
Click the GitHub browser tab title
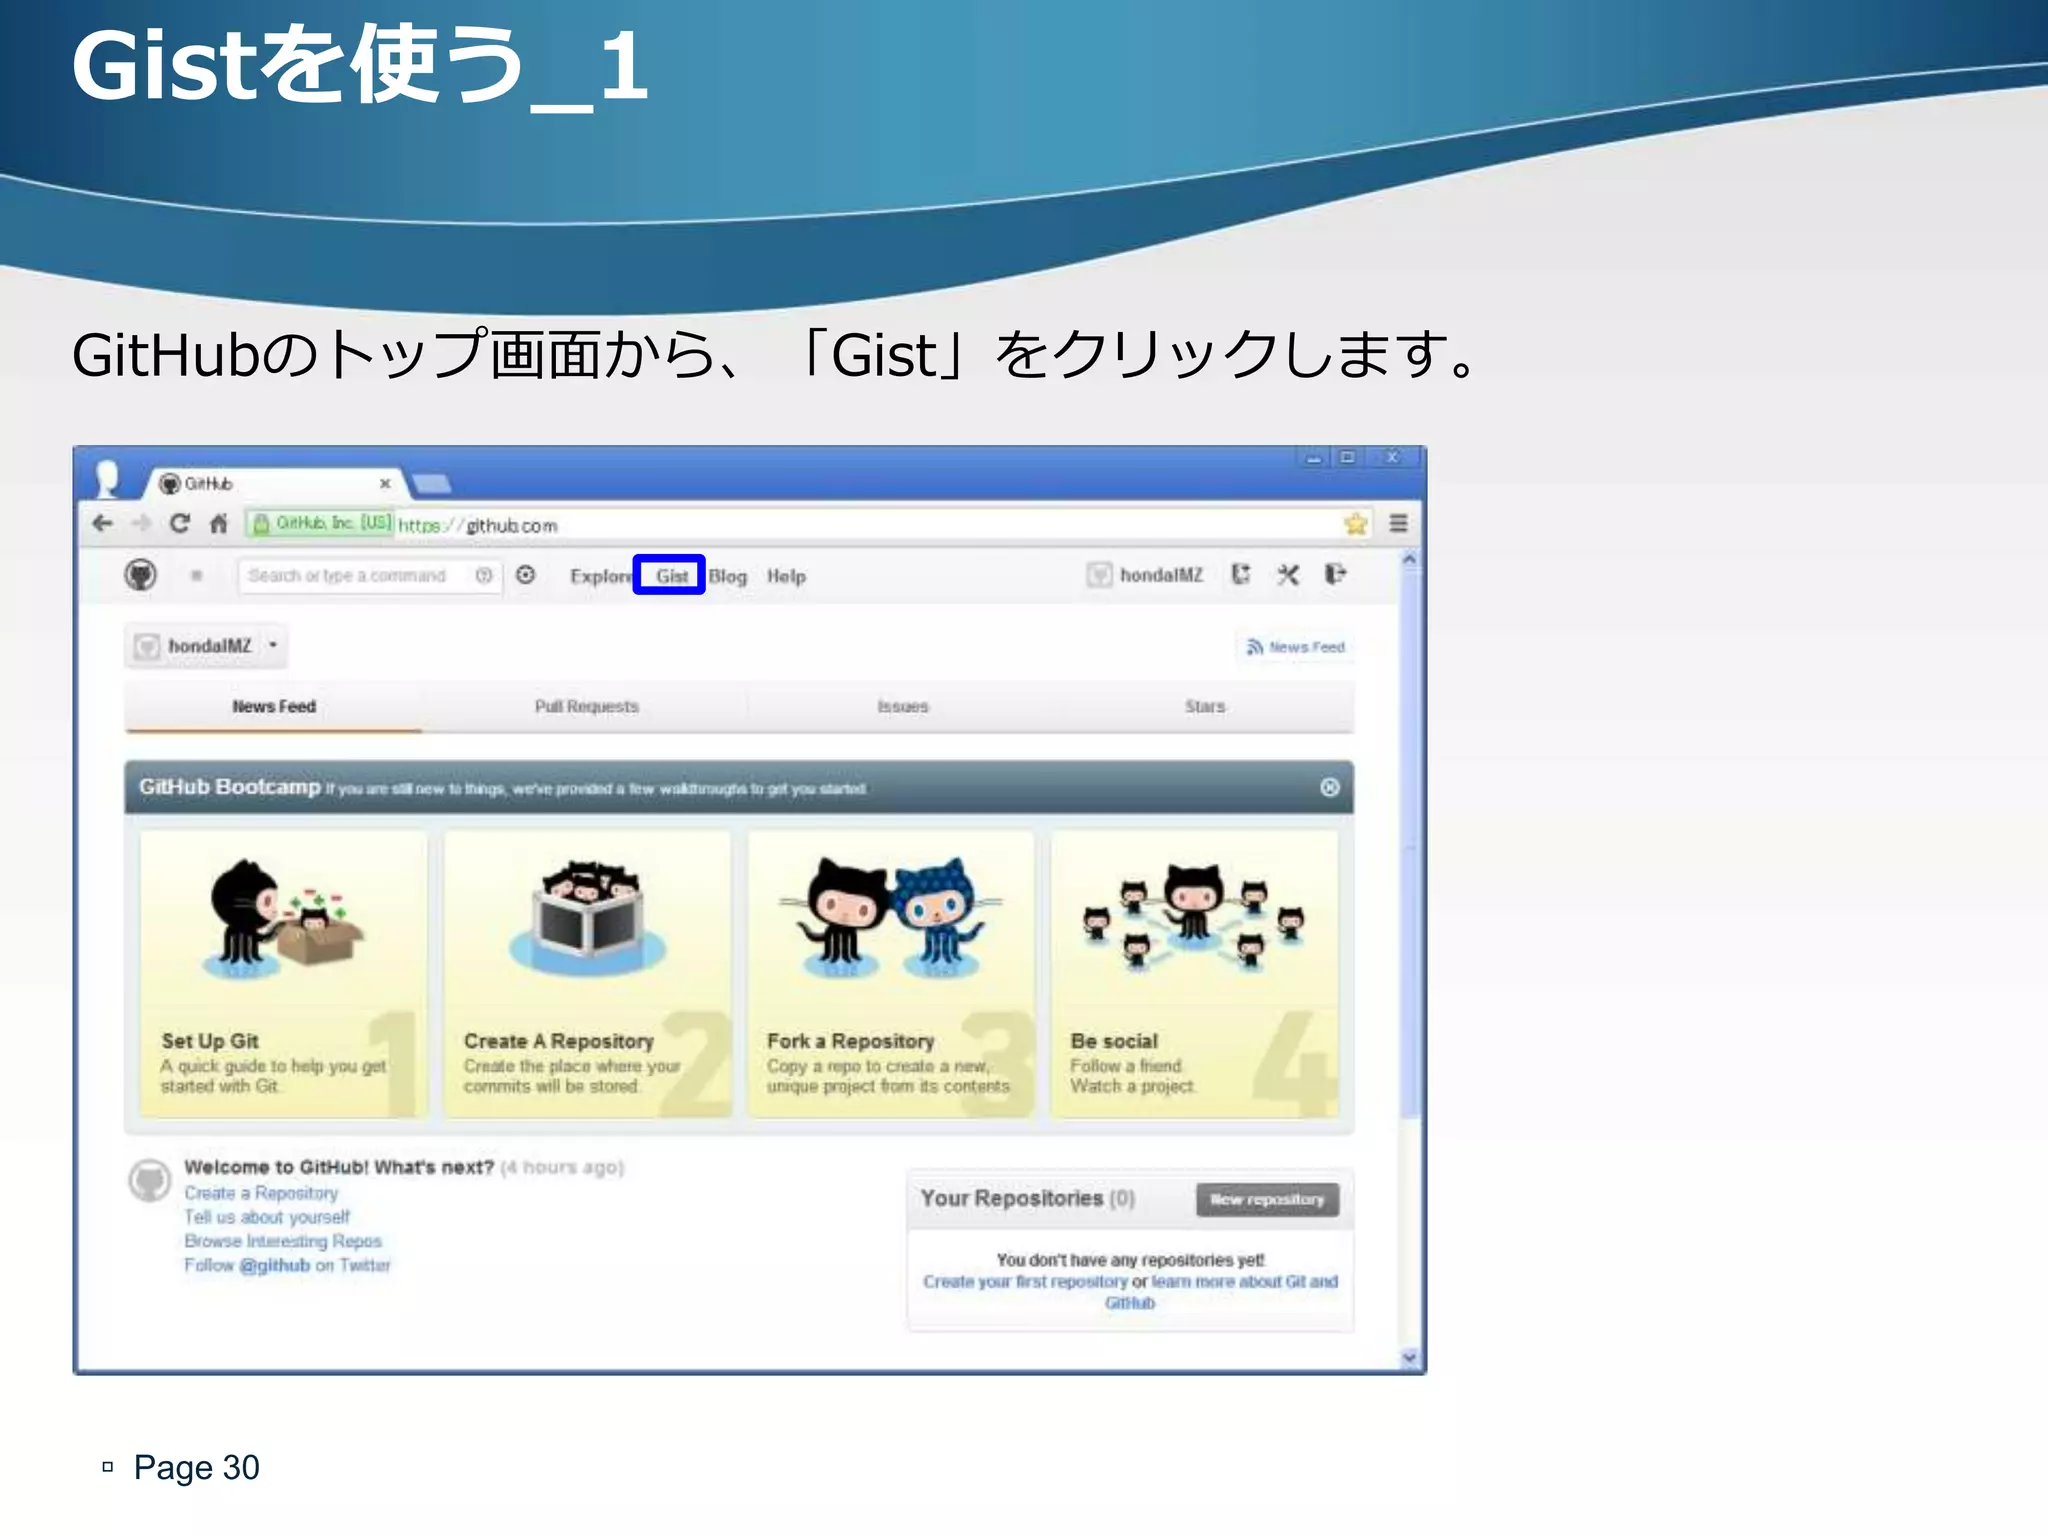tap(209, 484)
